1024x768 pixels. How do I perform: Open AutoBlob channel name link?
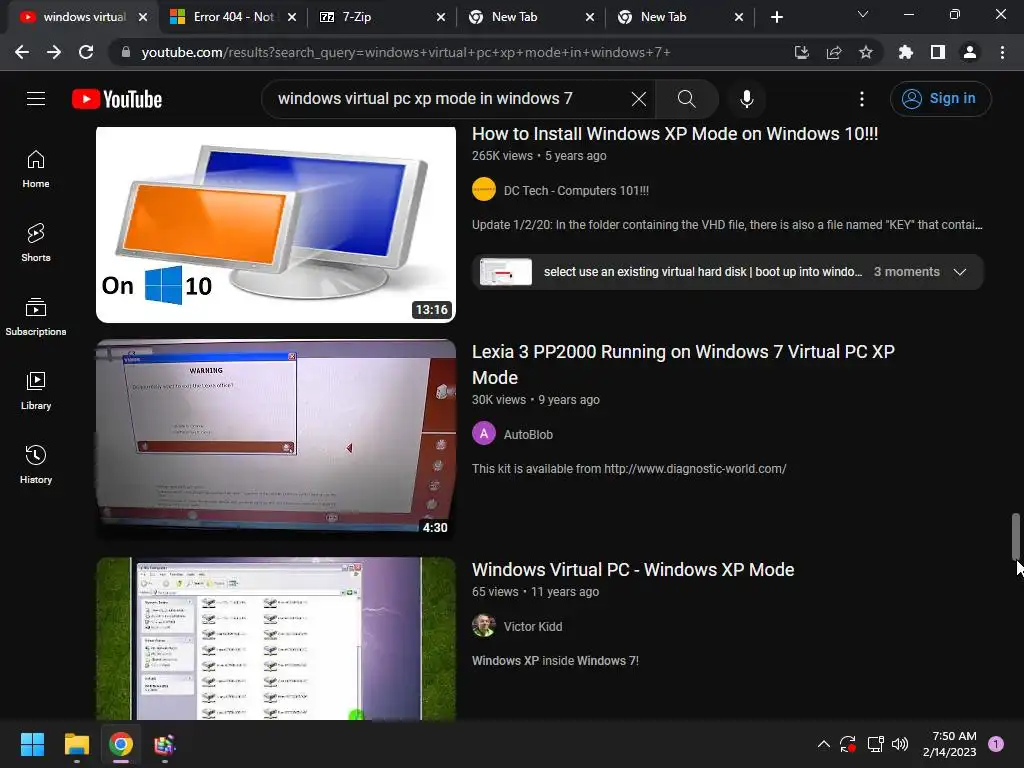pyautogui.click(x=528, y=434)
